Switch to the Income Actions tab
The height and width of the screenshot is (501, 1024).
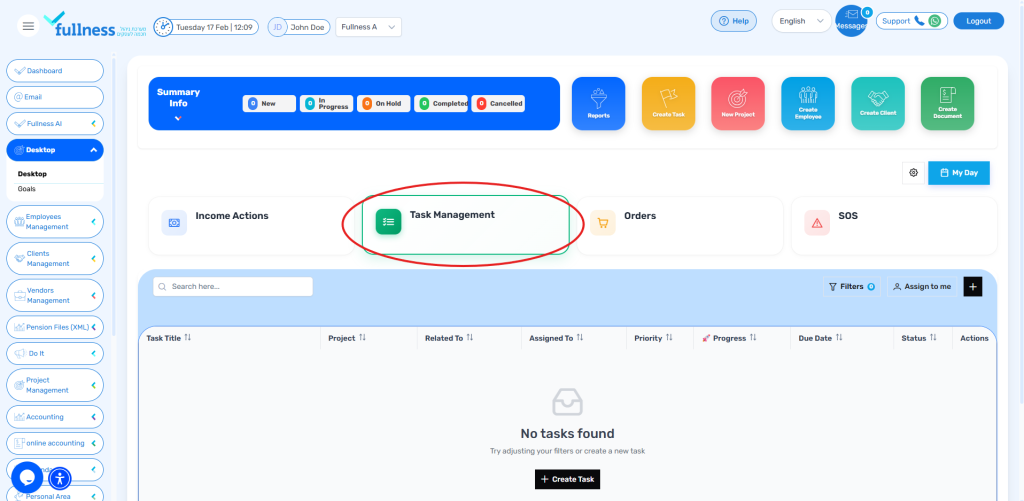250,223
